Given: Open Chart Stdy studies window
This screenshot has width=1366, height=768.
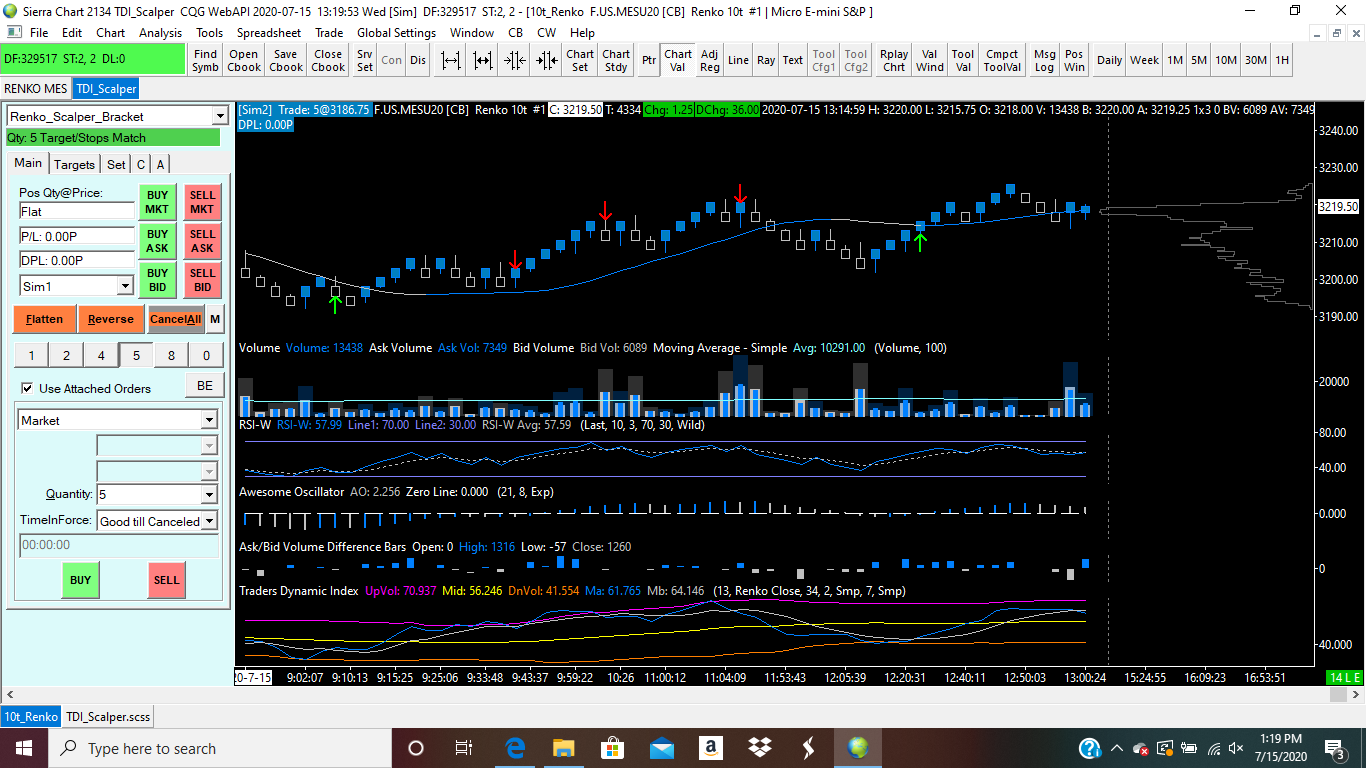Looking at the screenshot, I should 616,60.
